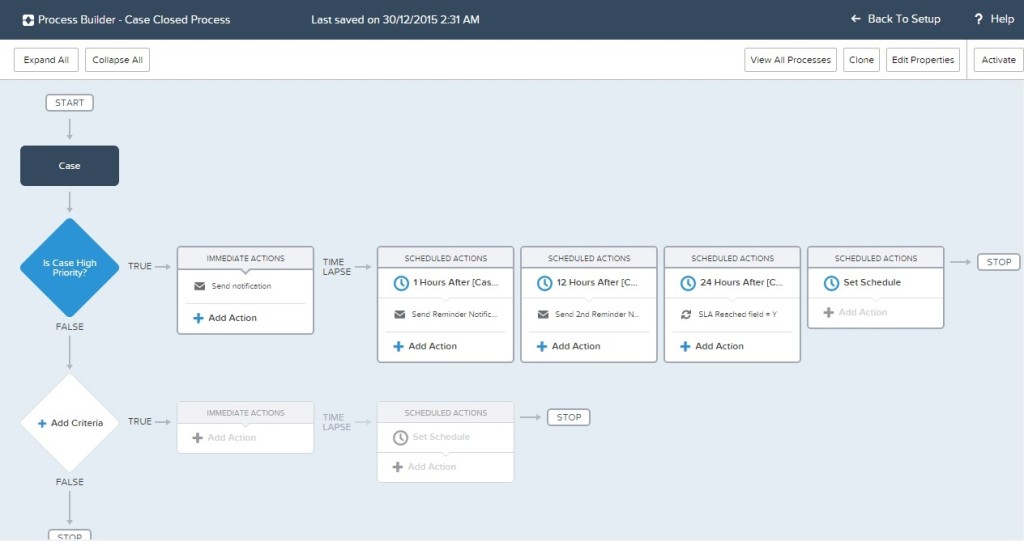Screen dimensions: 1024x541
Task: Open the Send Reminder Notific... action
Action: pos(445,314)
